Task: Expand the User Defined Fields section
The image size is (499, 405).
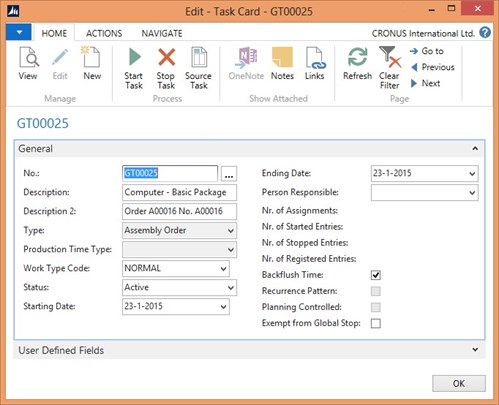Action: pos(475,350)
